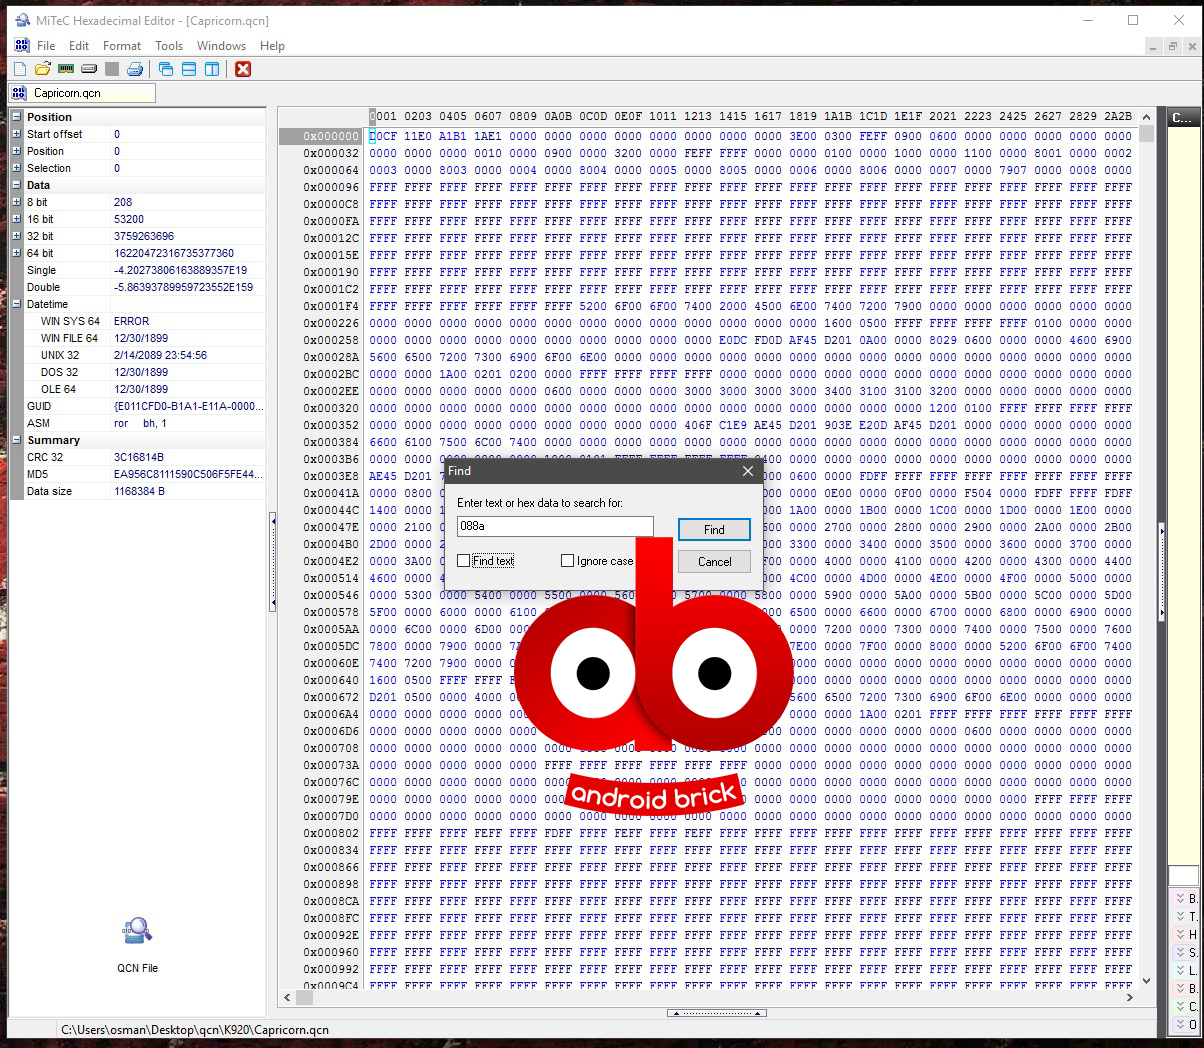This screenshot has width=1204, height=1048.
Task: Click the memory chip toolbar icon
Action: coord(66,69)
